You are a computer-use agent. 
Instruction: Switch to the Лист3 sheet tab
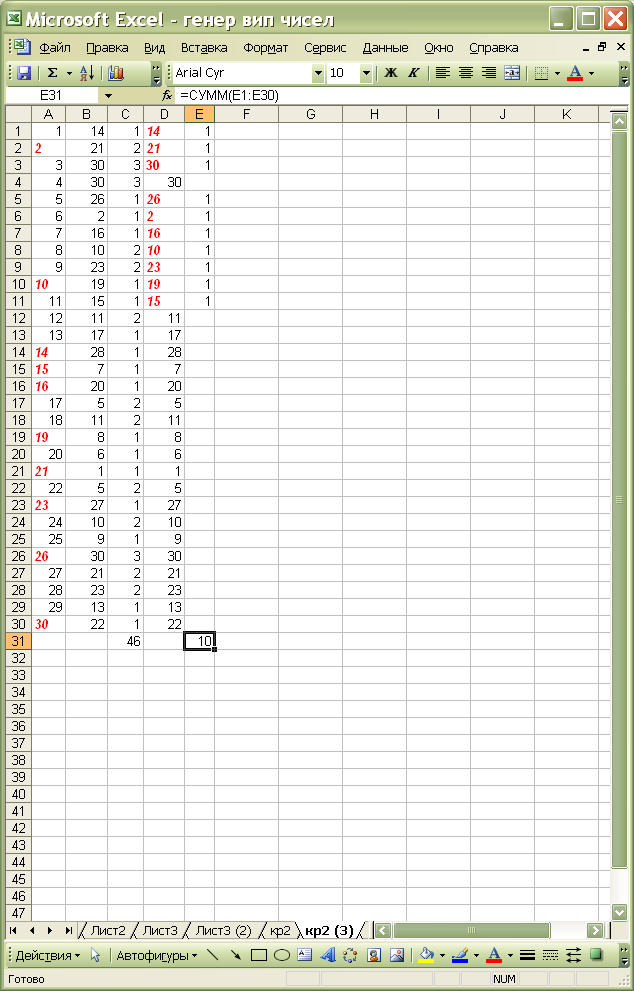tap(160, 930)
